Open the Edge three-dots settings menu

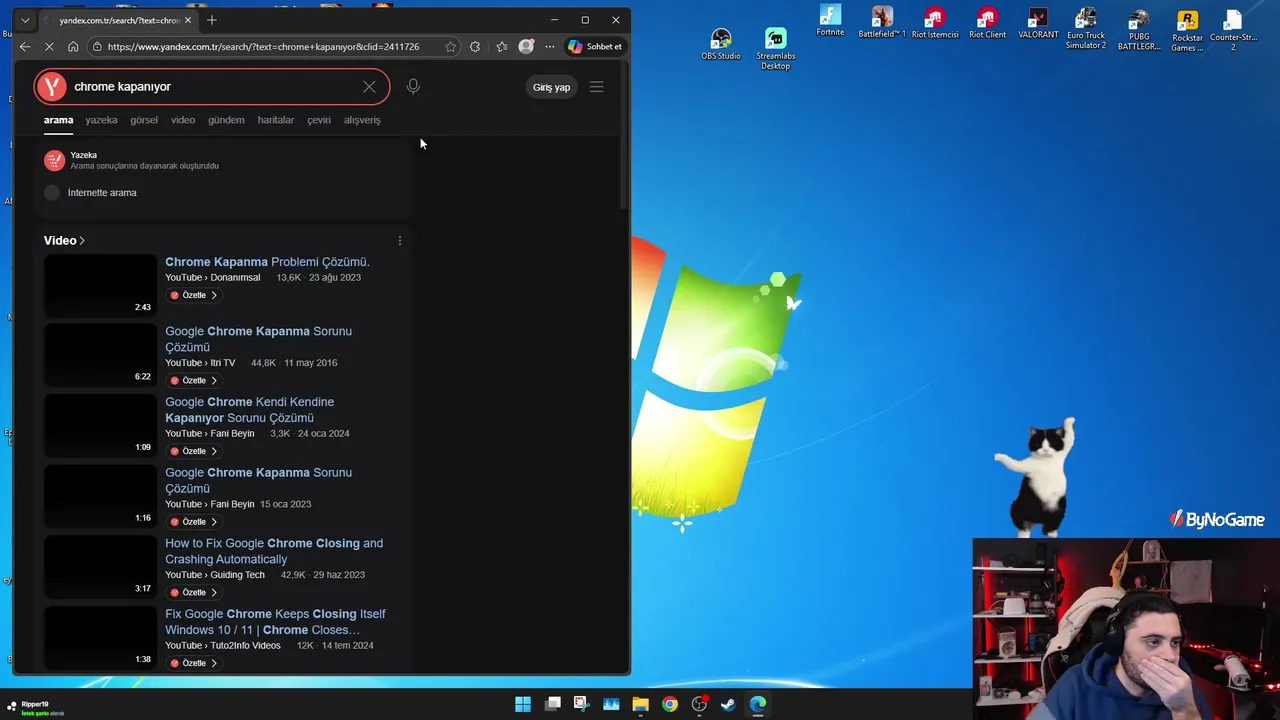pyautogui.click(x=549, y=46)
